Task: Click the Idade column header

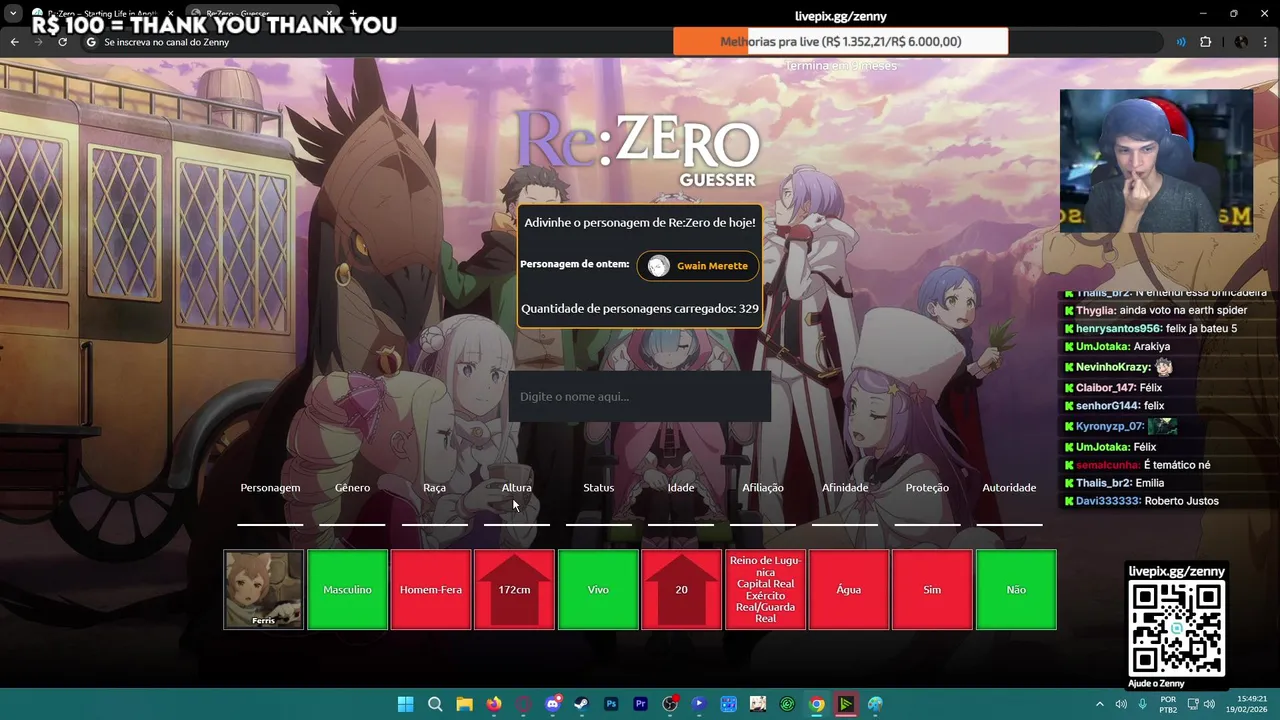Action: pos(681,488)
